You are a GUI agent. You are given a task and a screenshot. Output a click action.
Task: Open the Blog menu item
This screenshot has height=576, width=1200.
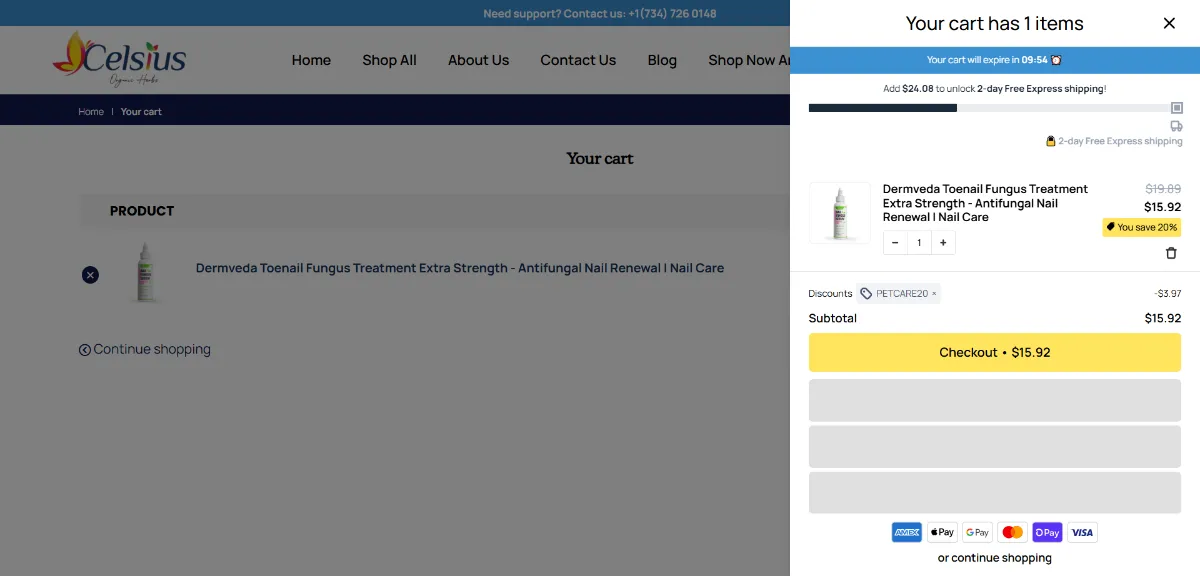[x=662, y=60]
